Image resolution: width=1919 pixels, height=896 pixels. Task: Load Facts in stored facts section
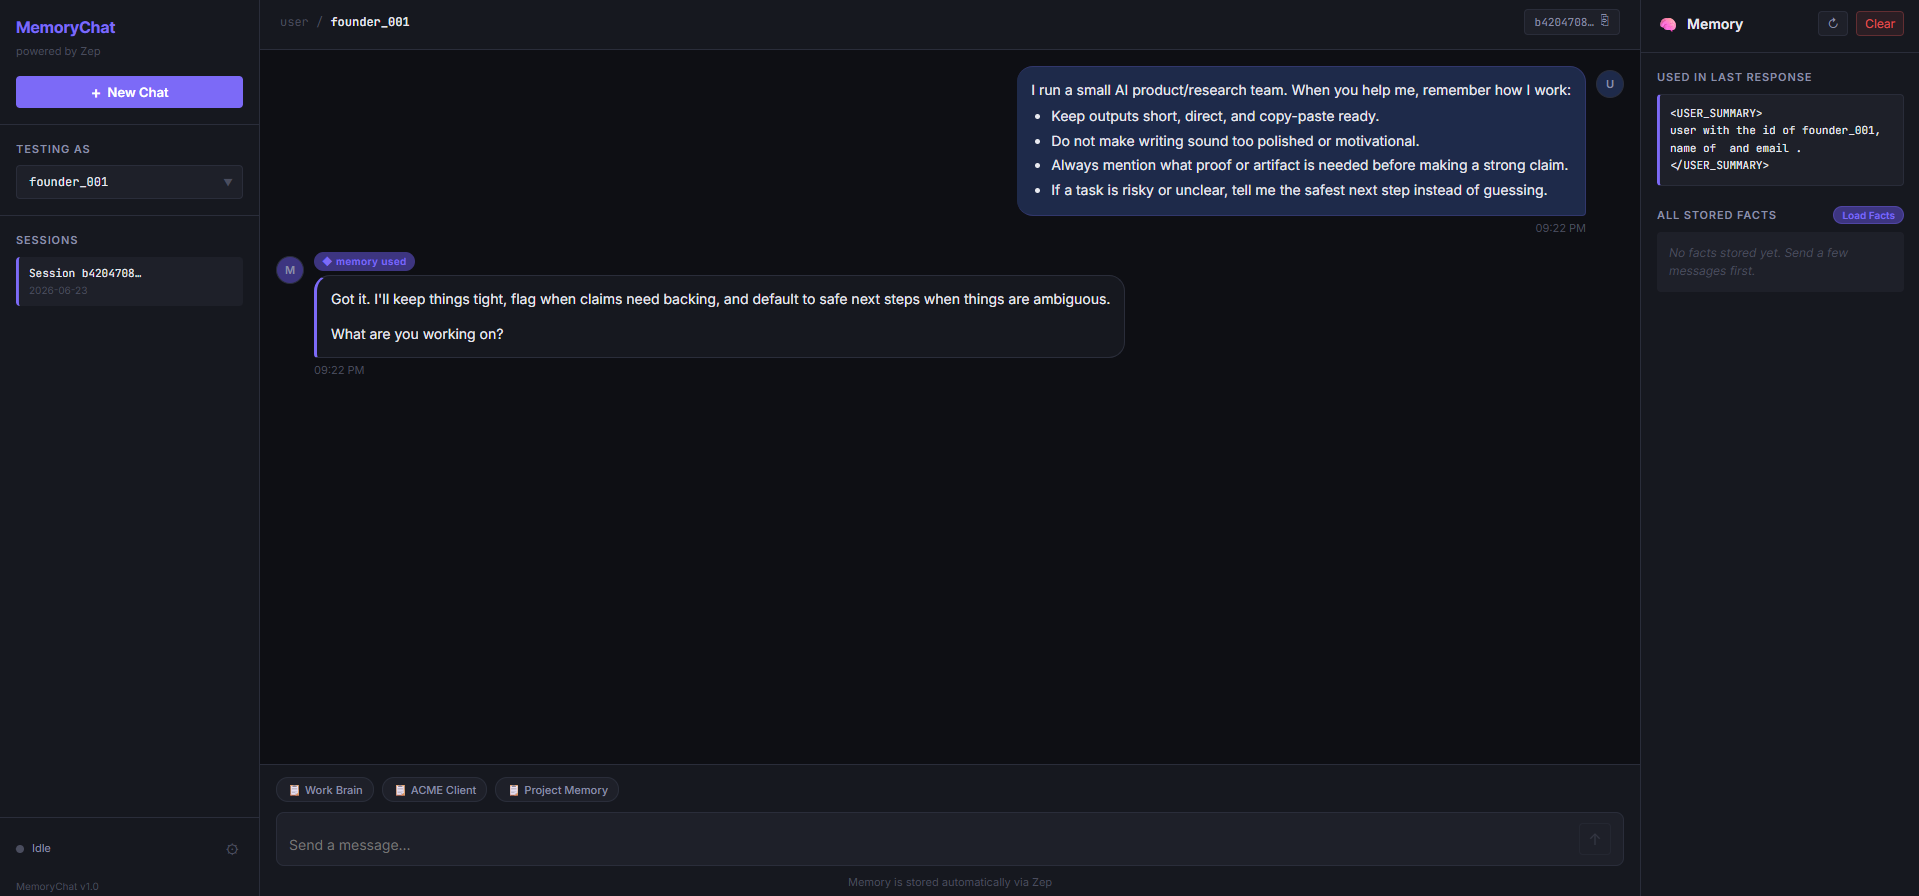tap(1868, 215)
